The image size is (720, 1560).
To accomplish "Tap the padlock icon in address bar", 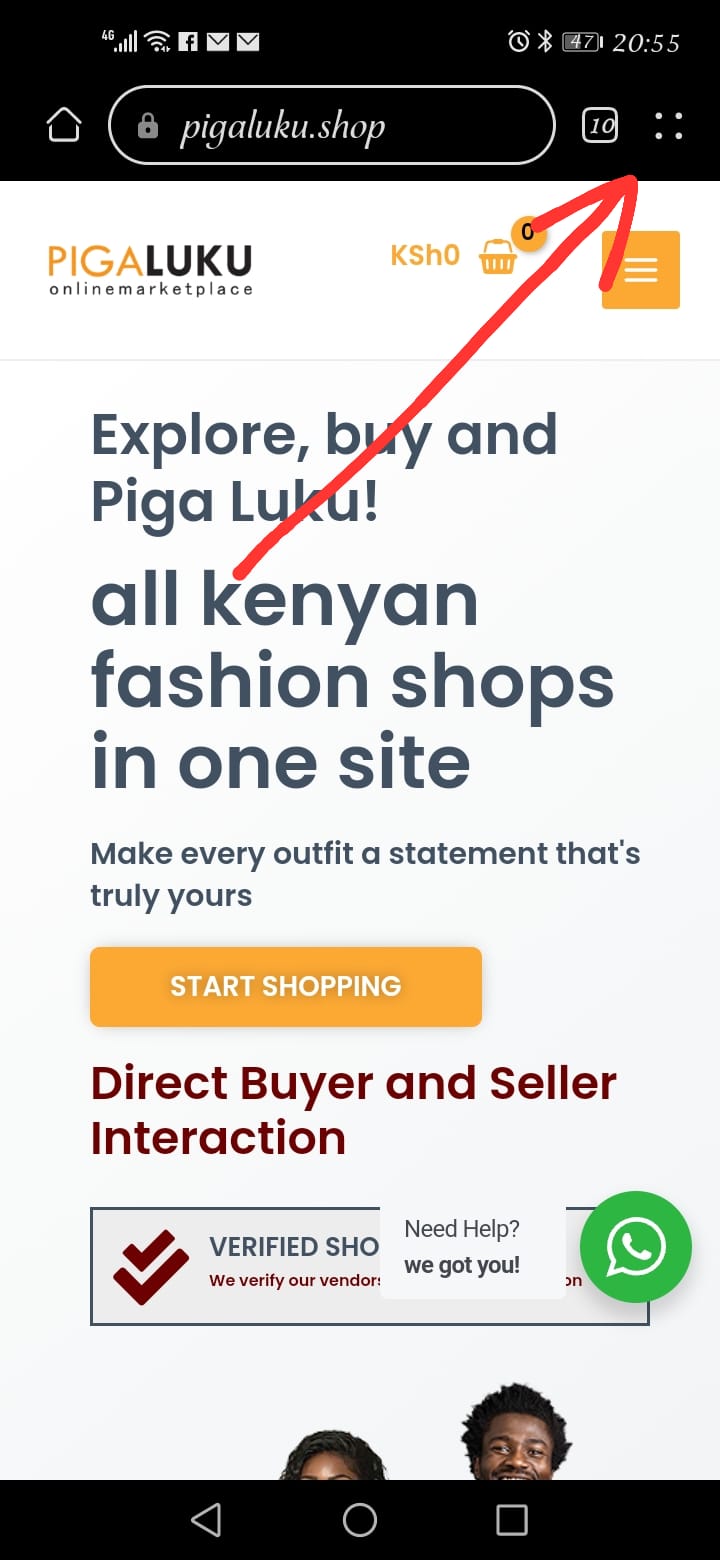I will (148, 127).
